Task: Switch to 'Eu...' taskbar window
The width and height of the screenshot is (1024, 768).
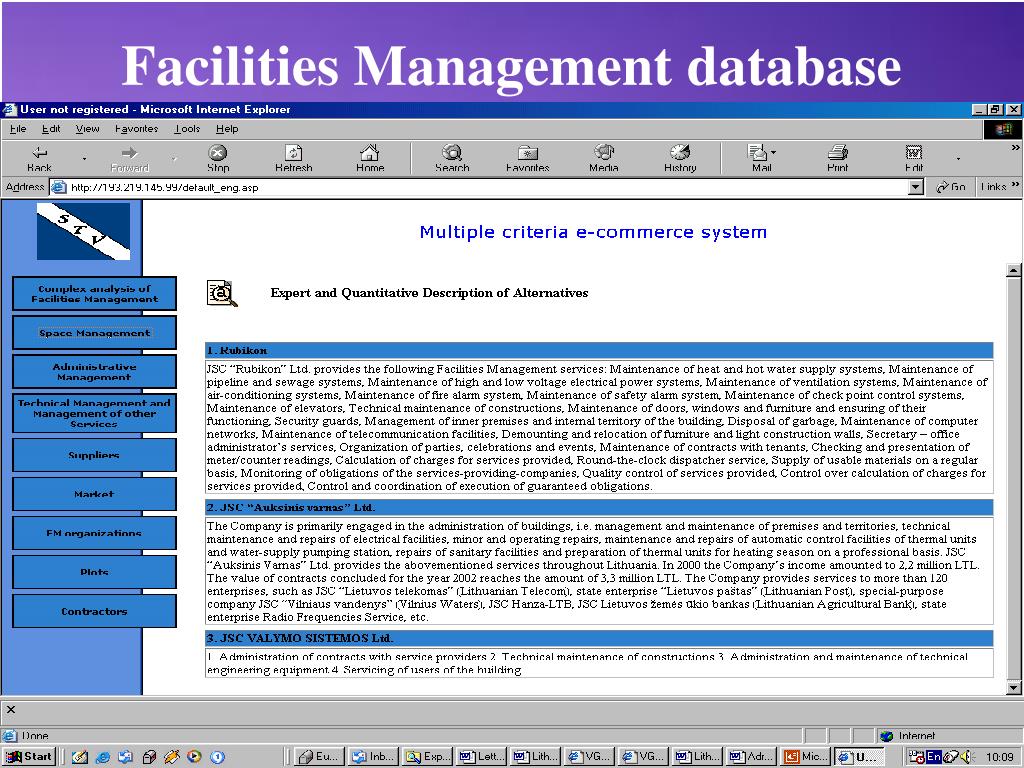Action: point(319,756)
